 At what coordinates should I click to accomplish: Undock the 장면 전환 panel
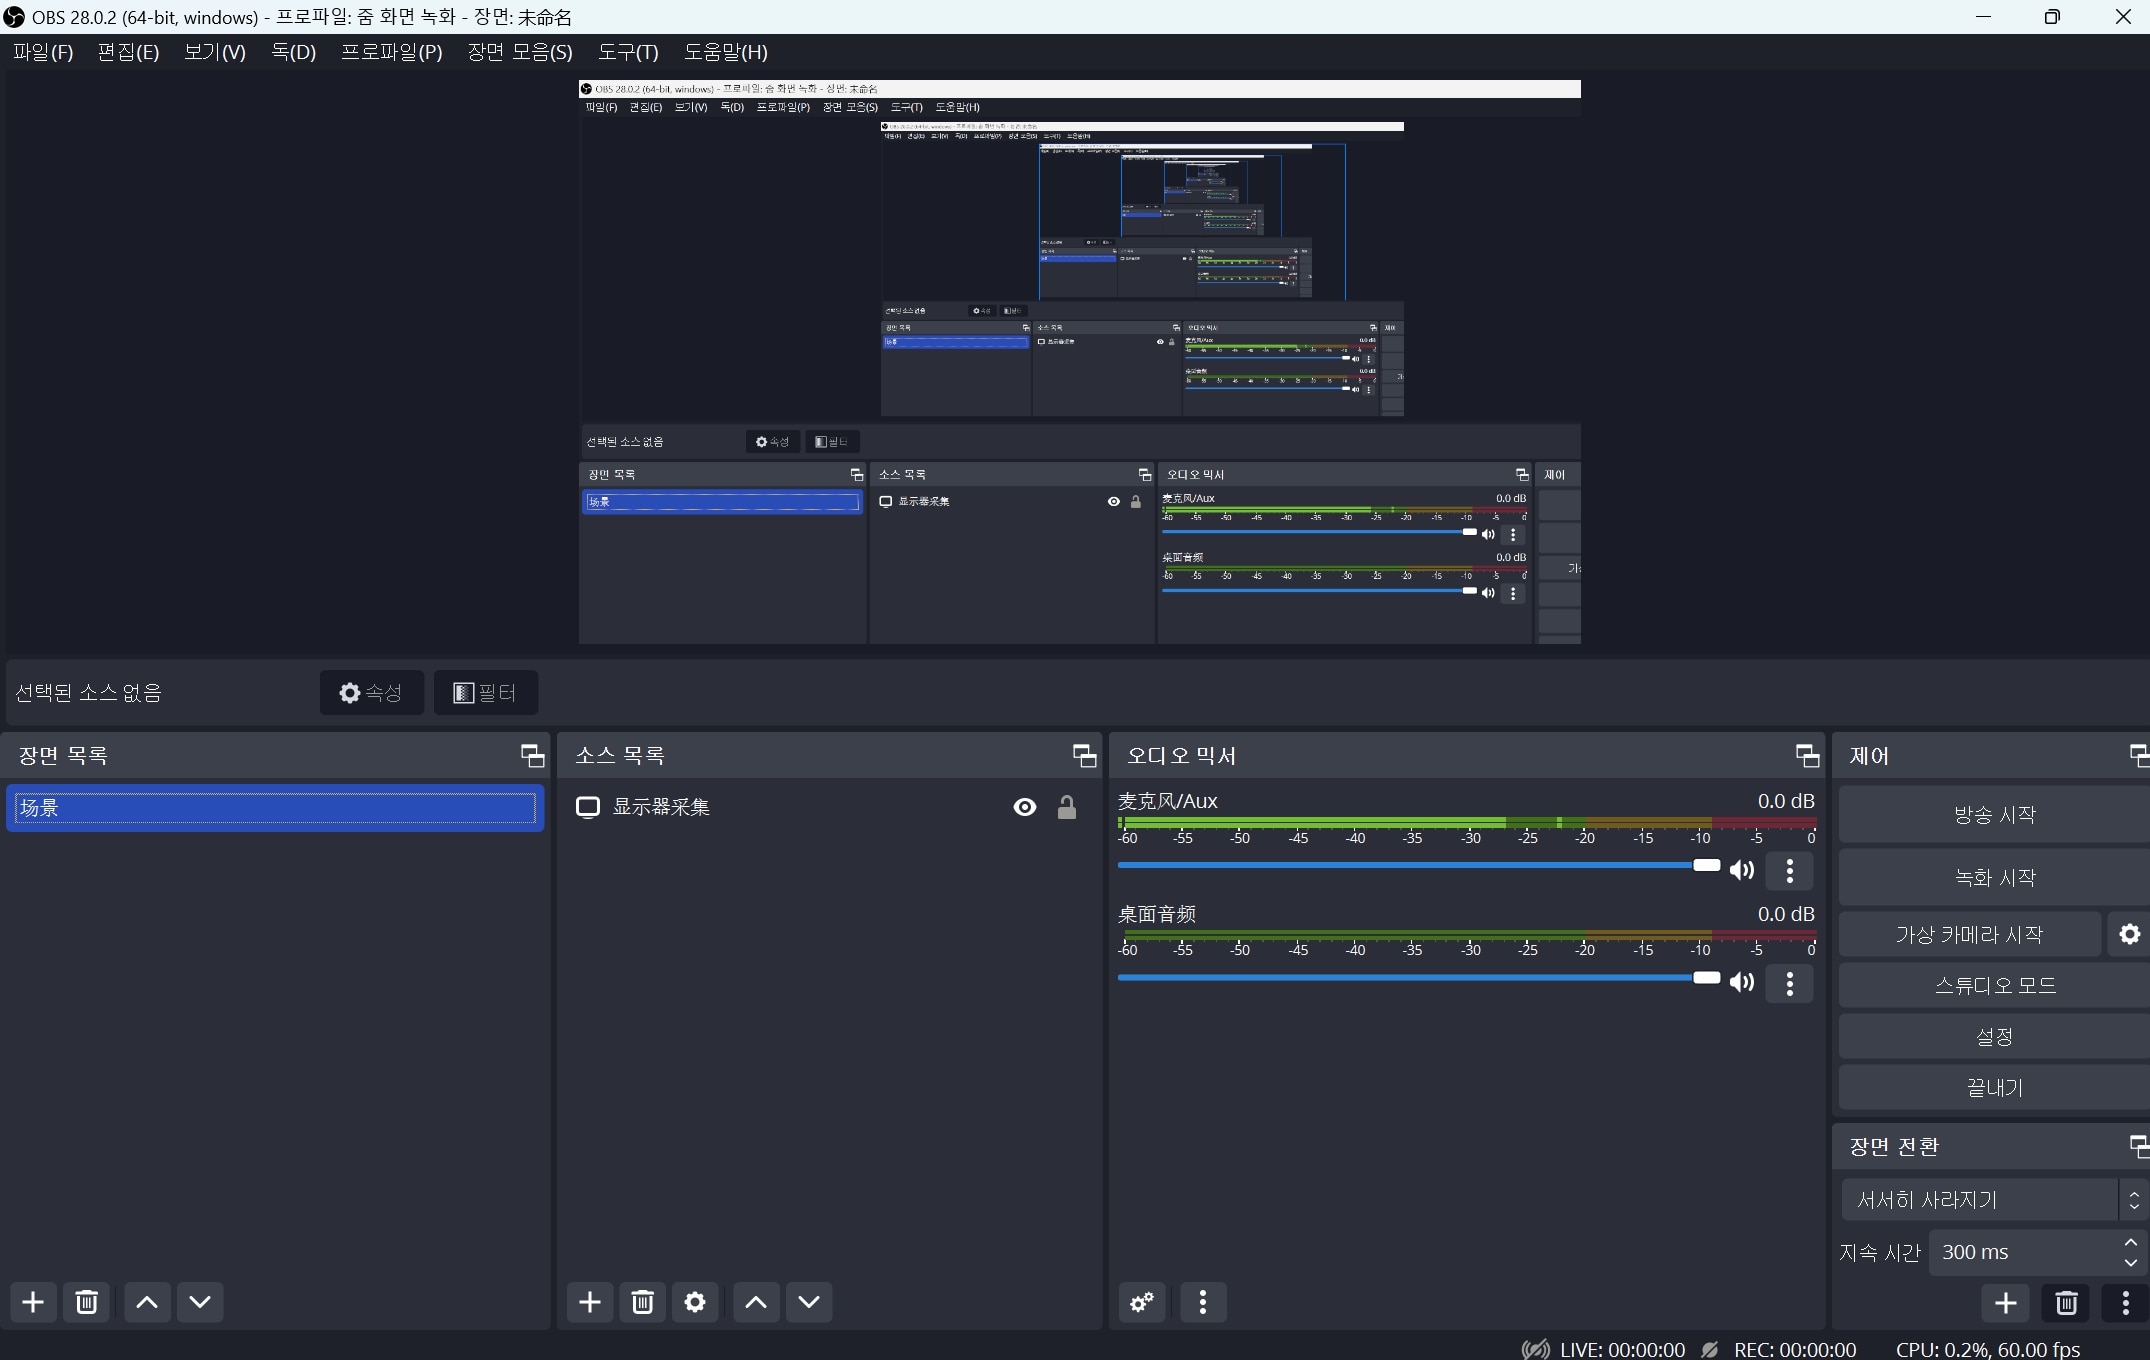coord(2140,1146)
